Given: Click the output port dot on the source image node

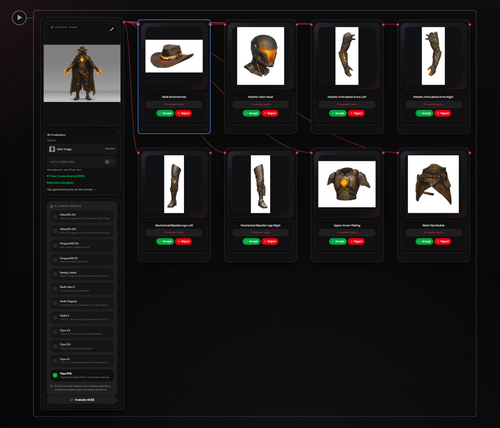Looking at the screenshot, I should pyautogui.click(x=124, y=22).
